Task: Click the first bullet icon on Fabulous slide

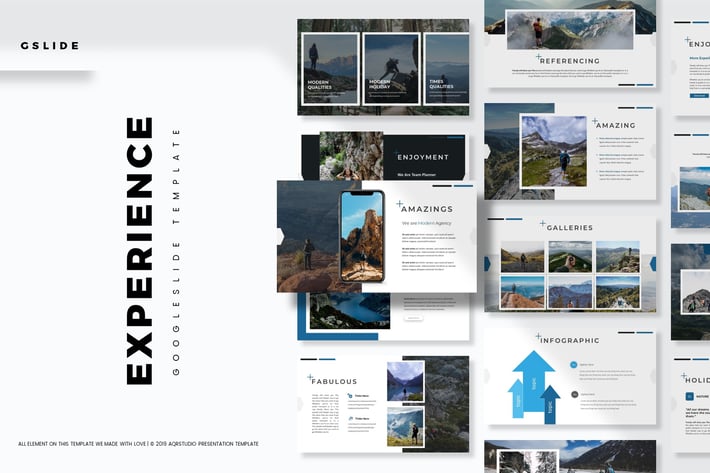Action: pyautogui.click(x=350, y=396)
